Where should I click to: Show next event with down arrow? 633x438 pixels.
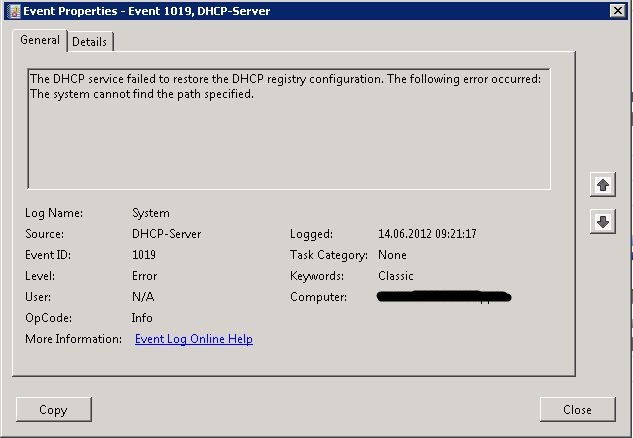[x=602, y=222]
